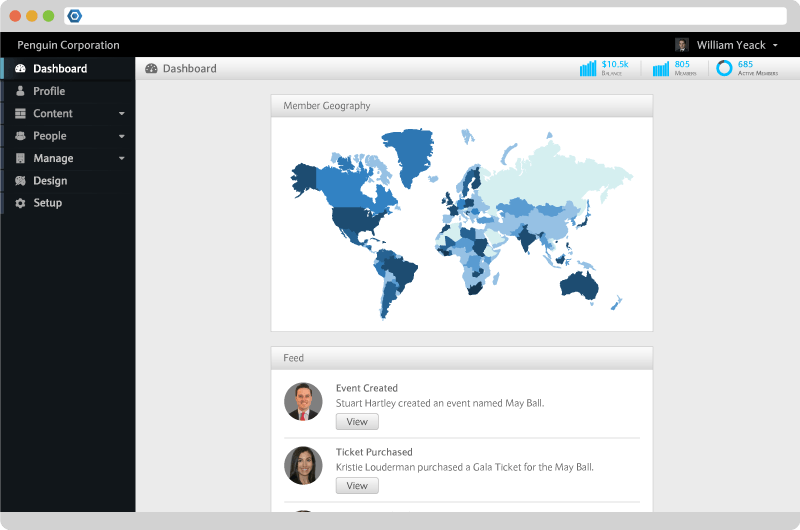Open the Content sidebar section

[x=67, y=113]
